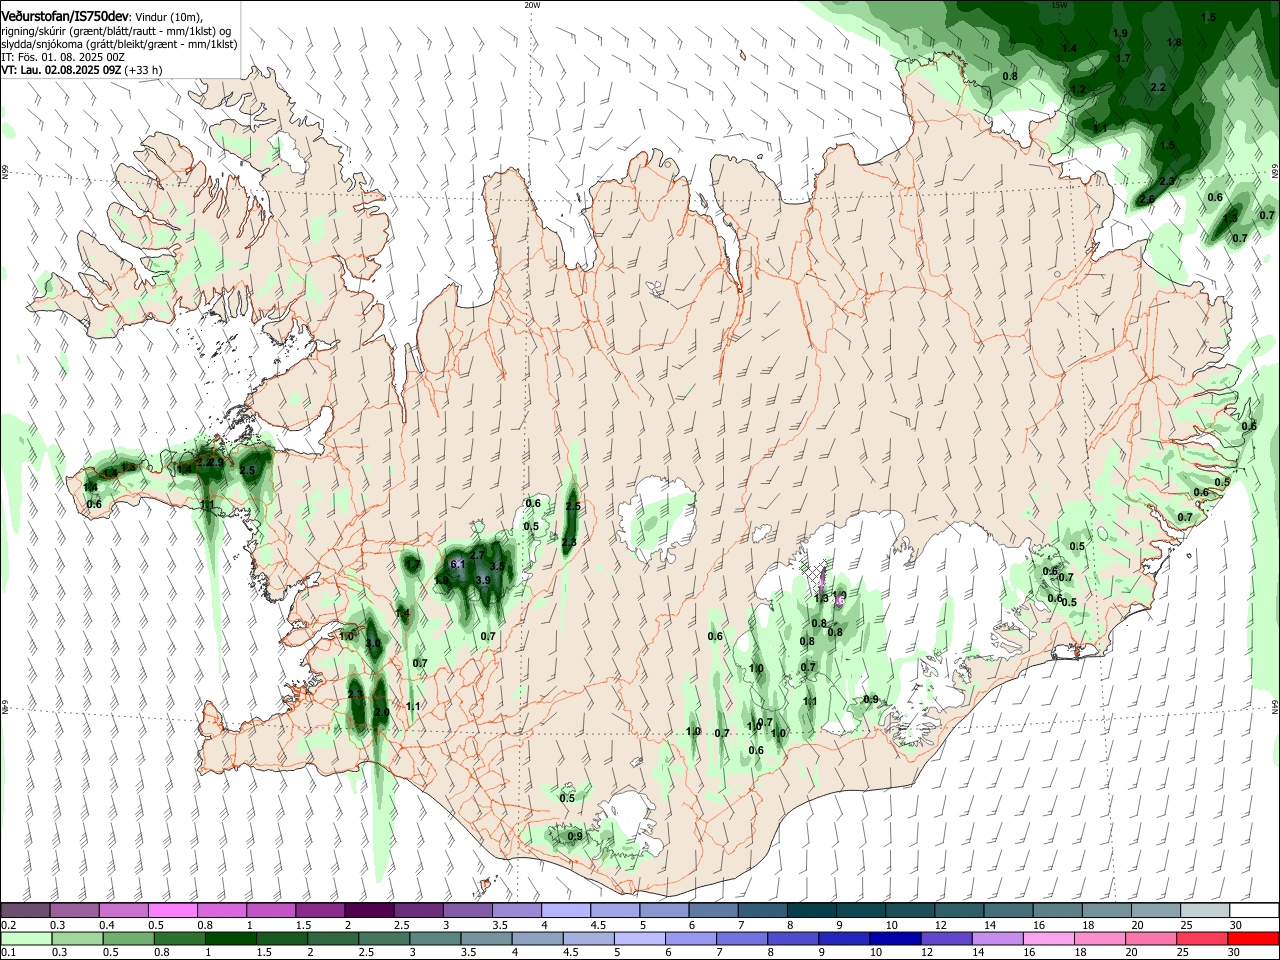
Task: Pick the near-white last swatch of the upper legend row
Action: (1253, 911)
